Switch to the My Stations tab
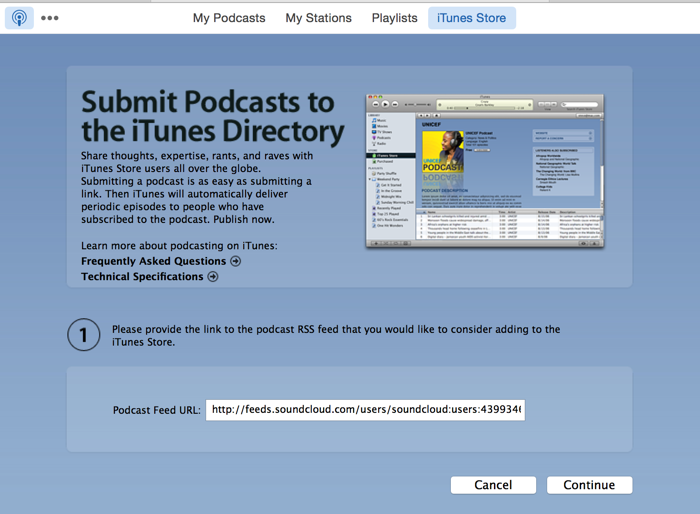700x514 pixels. click(x=318, y=18)
